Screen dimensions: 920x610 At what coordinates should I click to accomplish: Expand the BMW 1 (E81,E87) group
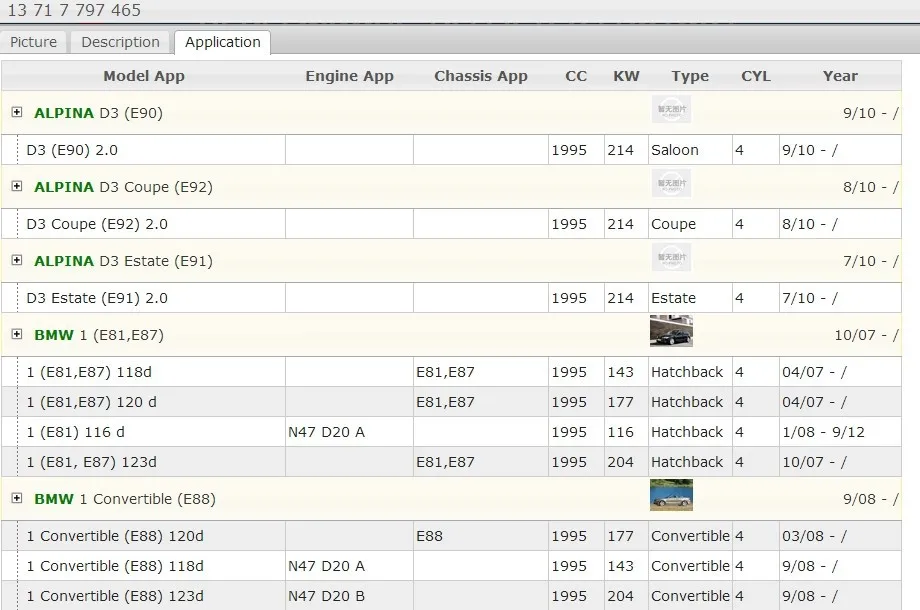click(x=17, y=334)
